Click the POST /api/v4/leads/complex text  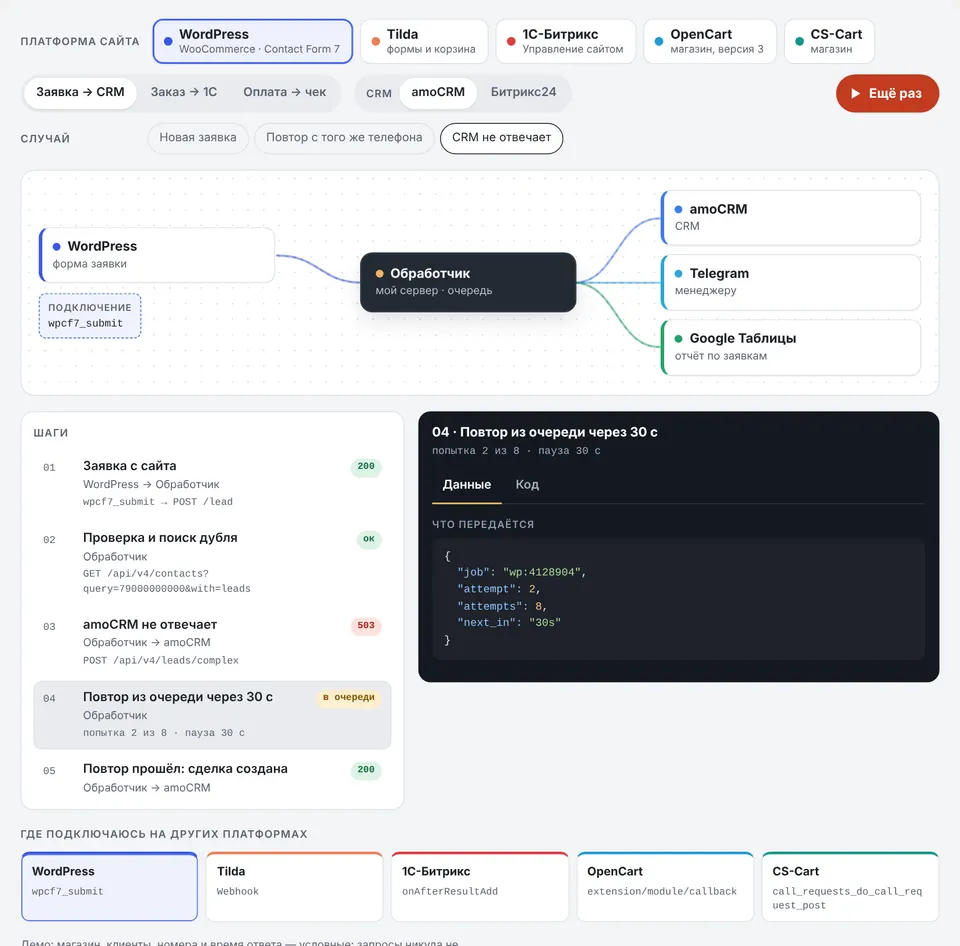(x=161, y=661)
